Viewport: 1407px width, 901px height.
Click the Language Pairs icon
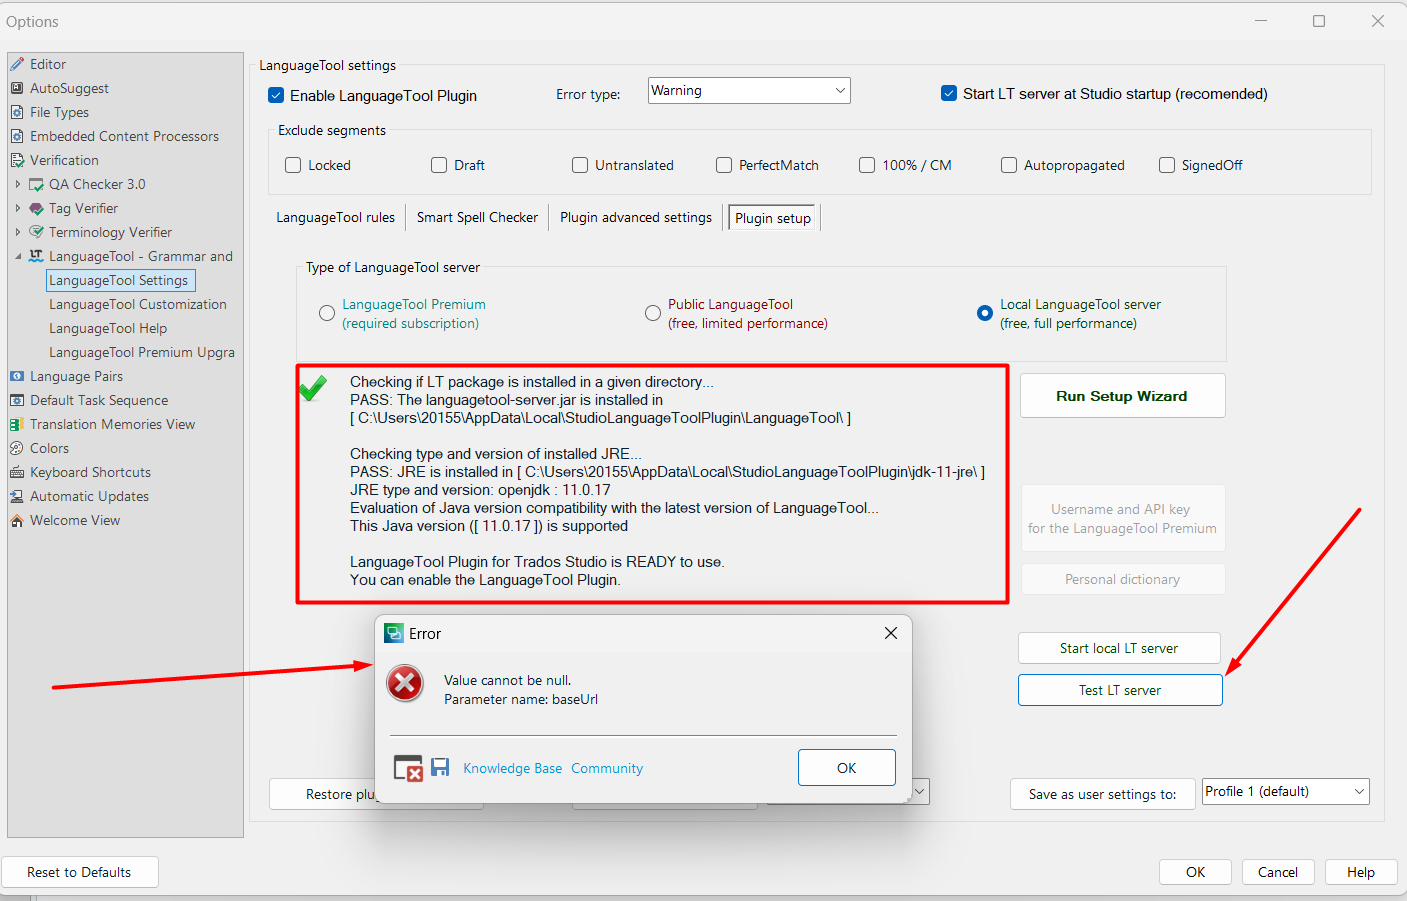point(17,376)
